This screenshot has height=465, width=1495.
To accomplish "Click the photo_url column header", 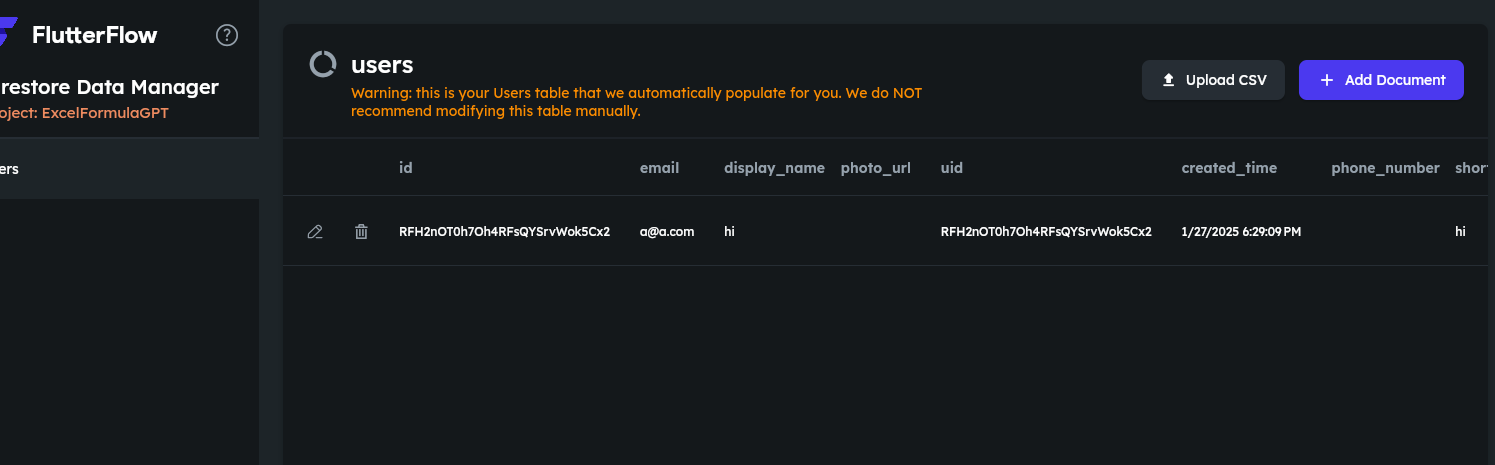I will 876,168.
